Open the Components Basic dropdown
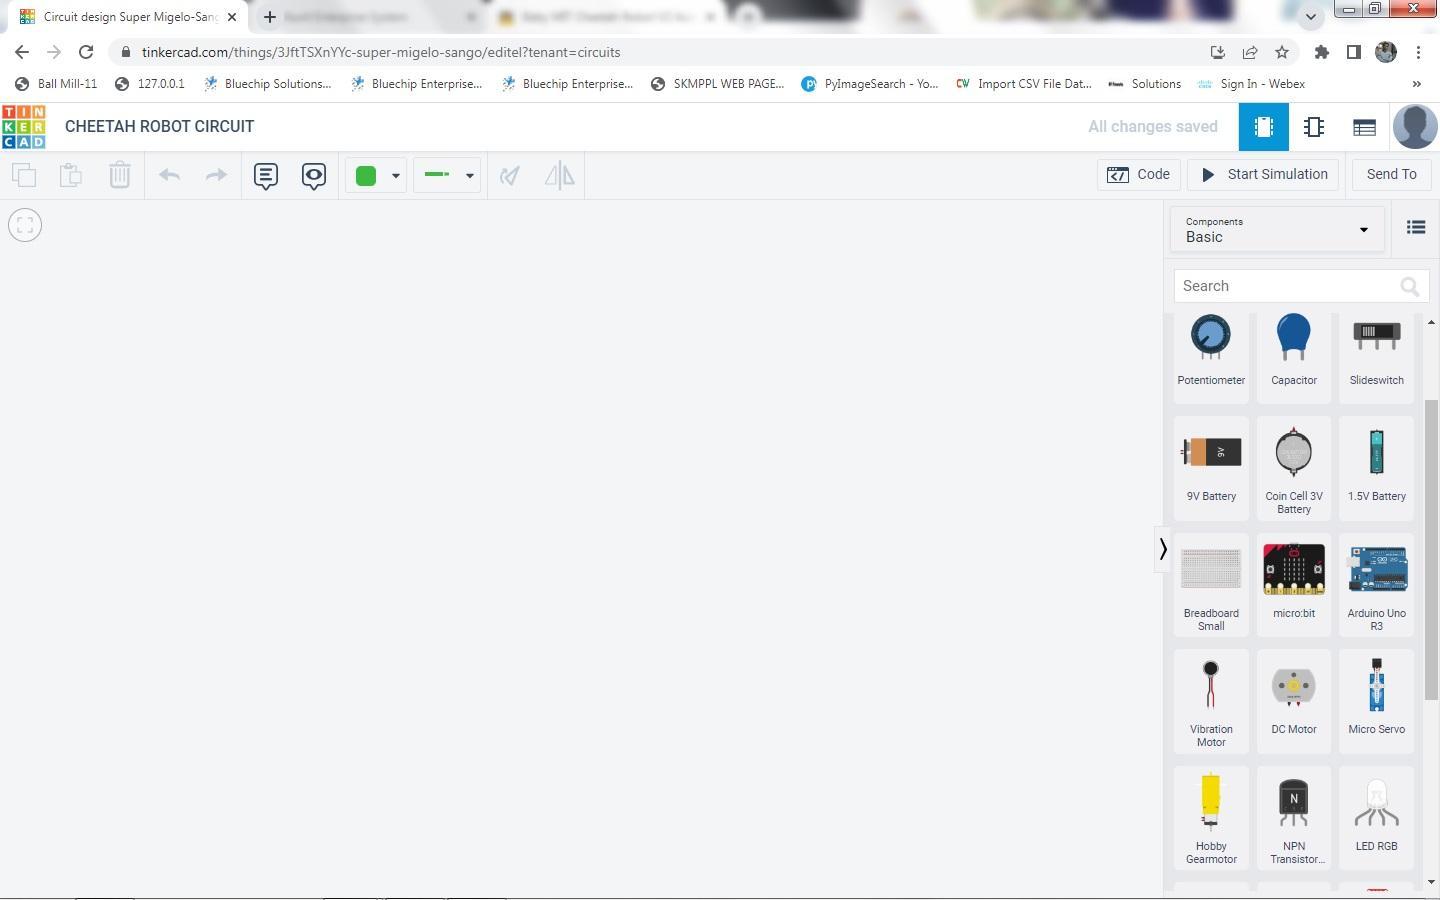Screen dimensions: 1440x900 click(x=1277, y=230)
